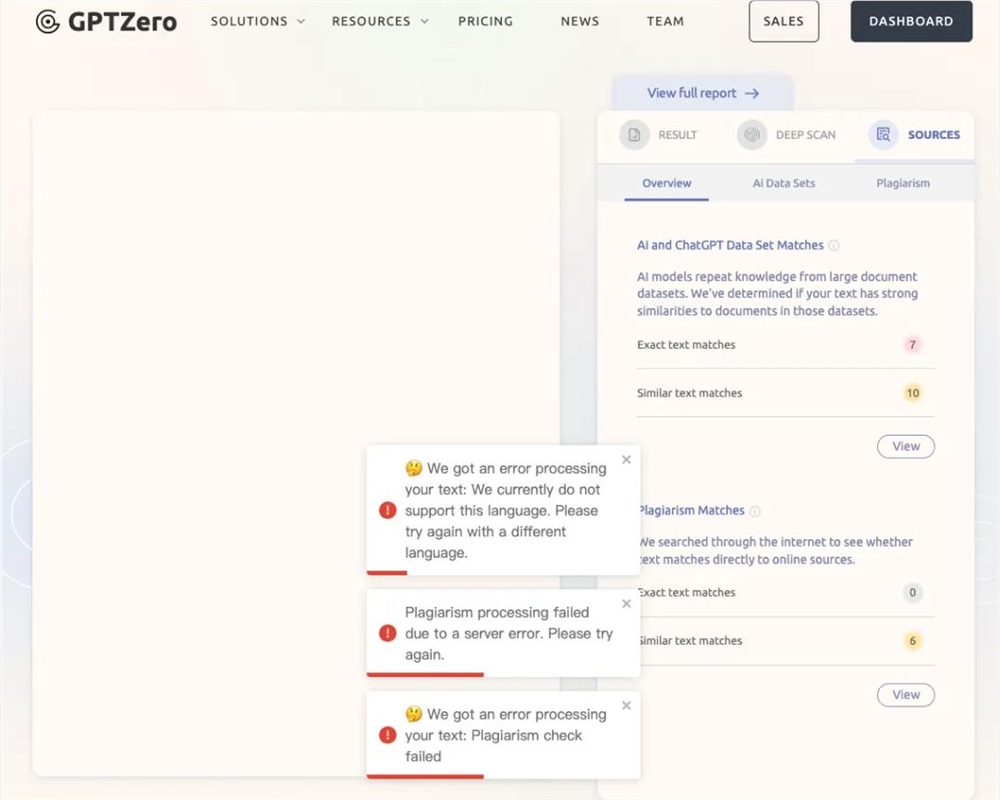Click the AI and ChatGPT Data Set Matches heading
Viewport: 1000px width, 800px height.
(730, 245)
